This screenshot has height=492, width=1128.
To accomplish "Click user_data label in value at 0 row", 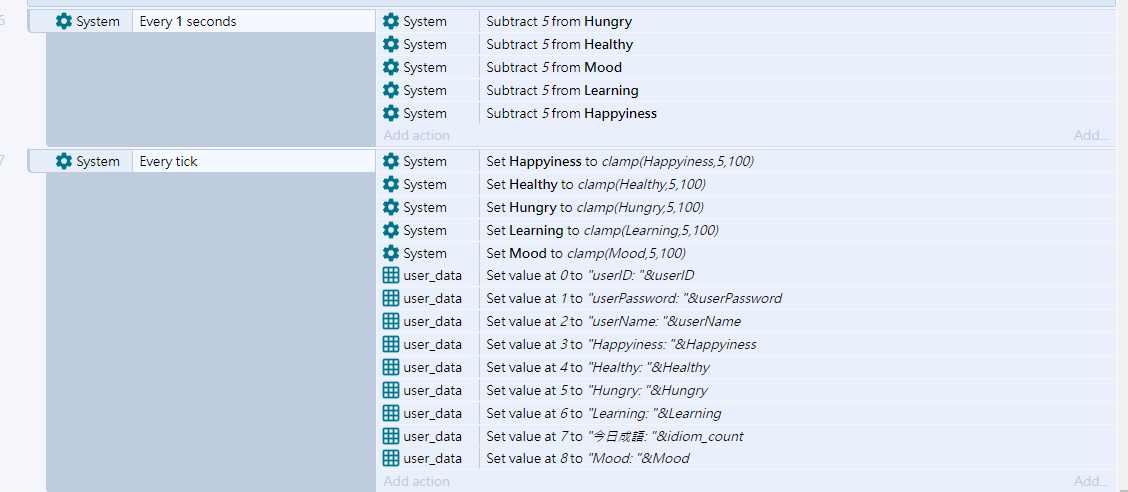I will pyautogui.click(x=432, y=275).
